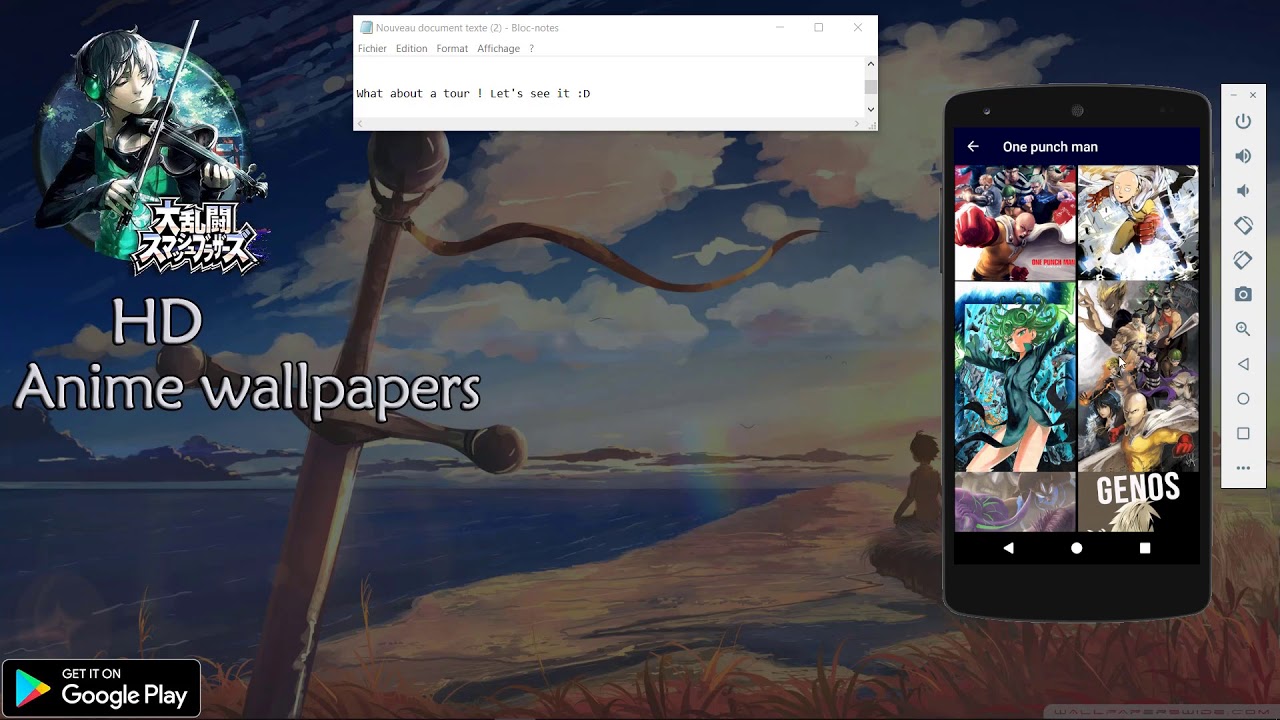Click the Notepad vertical scrollbar thumb
The width and height of the screenshot is (1280, 720).
click(871, 87)
